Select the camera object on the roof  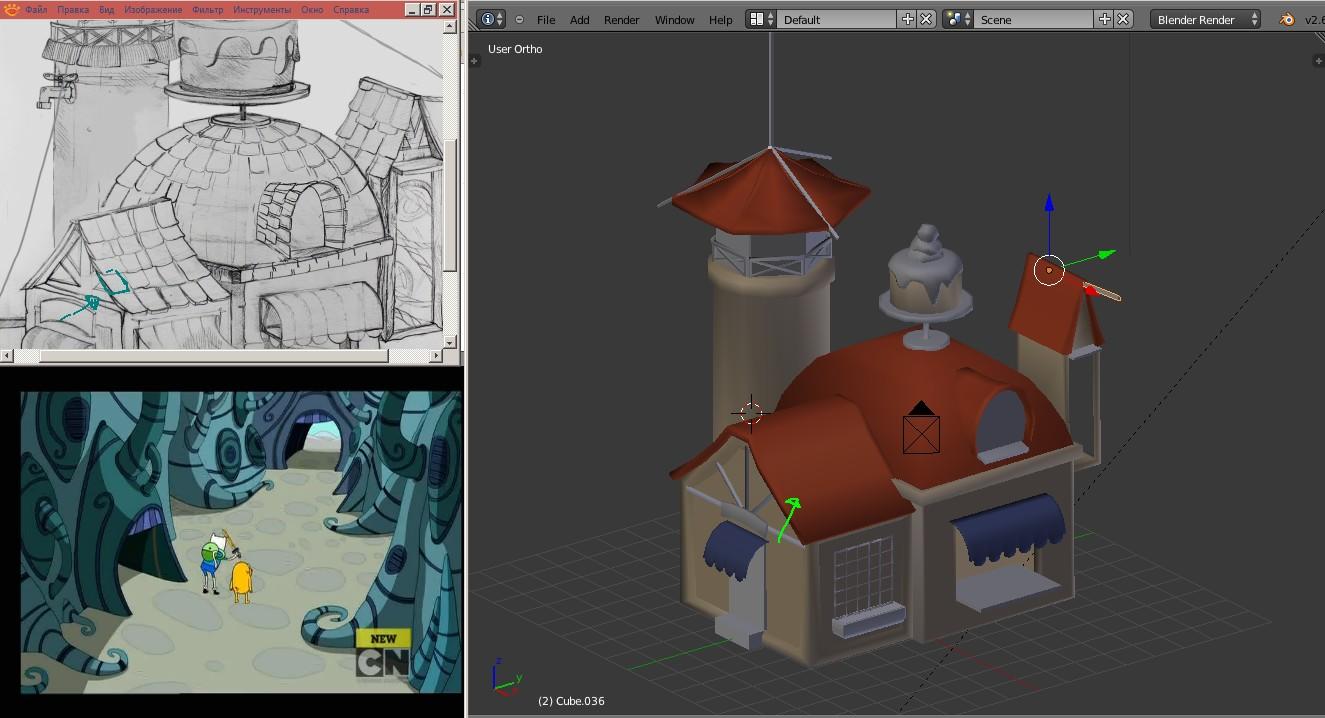point(921,428)
